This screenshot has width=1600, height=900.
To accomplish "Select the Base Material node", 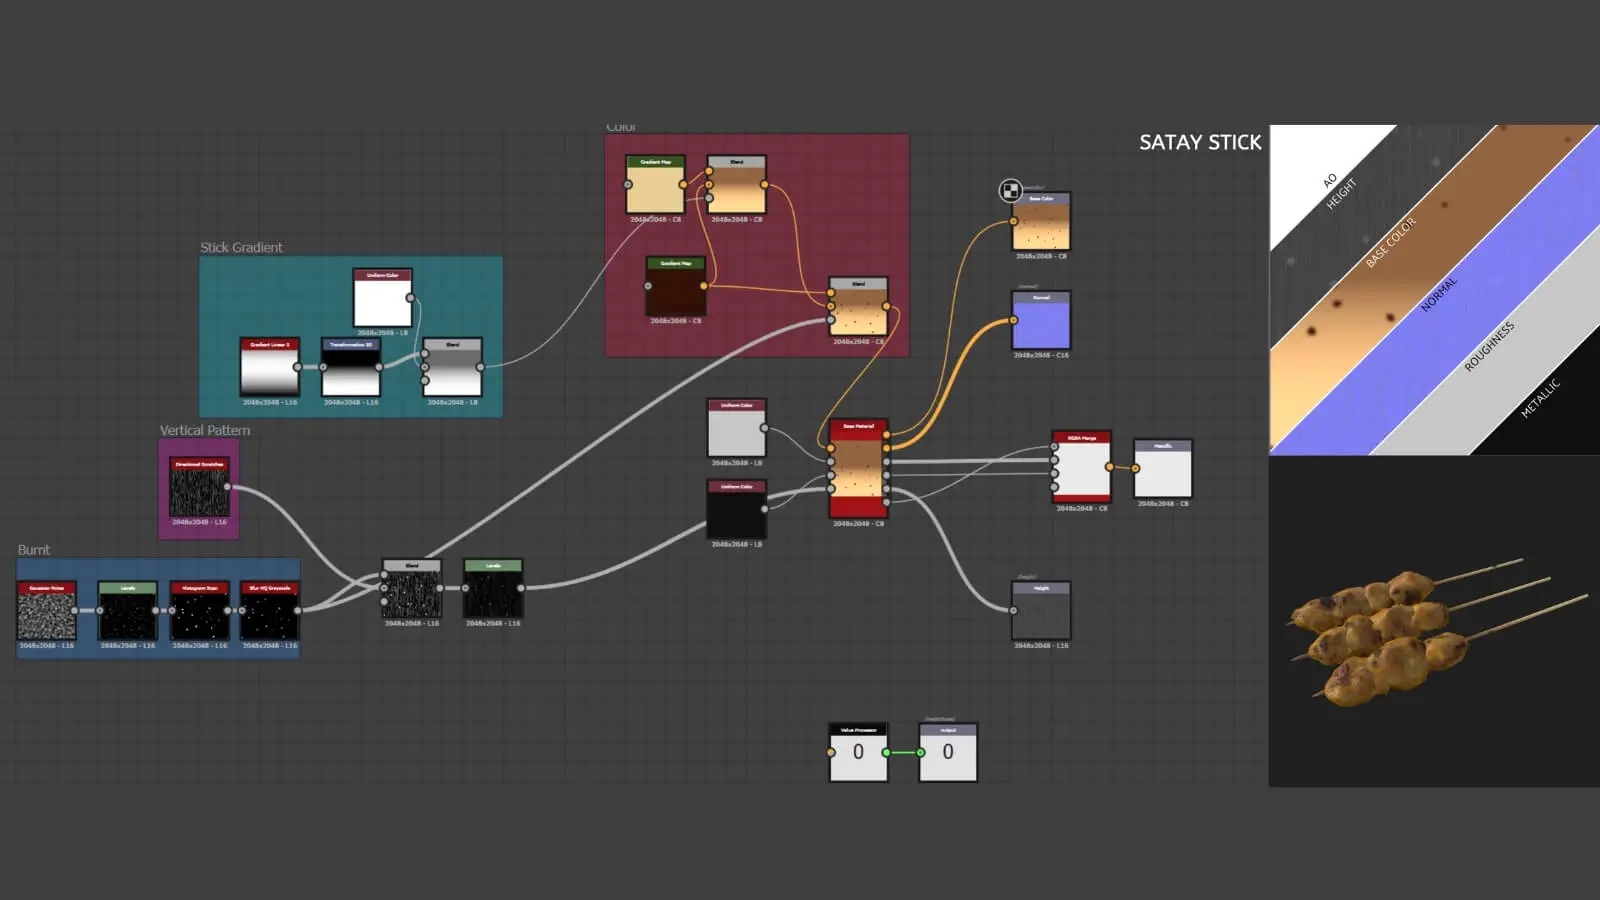I will point(858,468).
